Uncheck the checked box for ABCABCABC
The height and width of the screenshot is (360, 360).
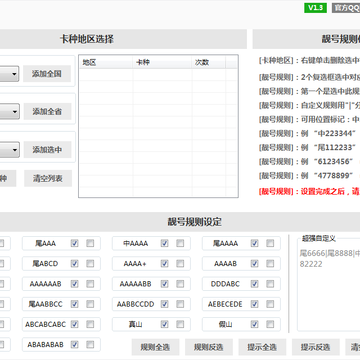pos(74,324)
